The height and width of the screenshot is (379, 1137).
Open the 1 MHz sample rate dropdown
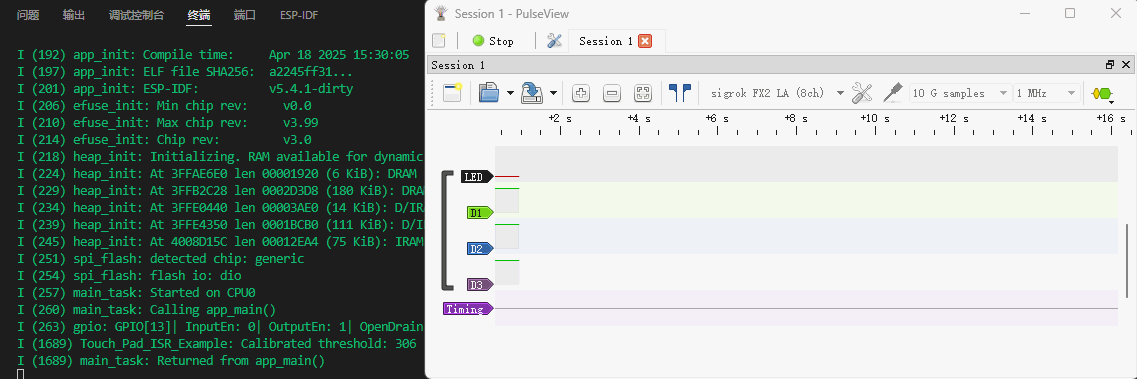pos(1046,93)
